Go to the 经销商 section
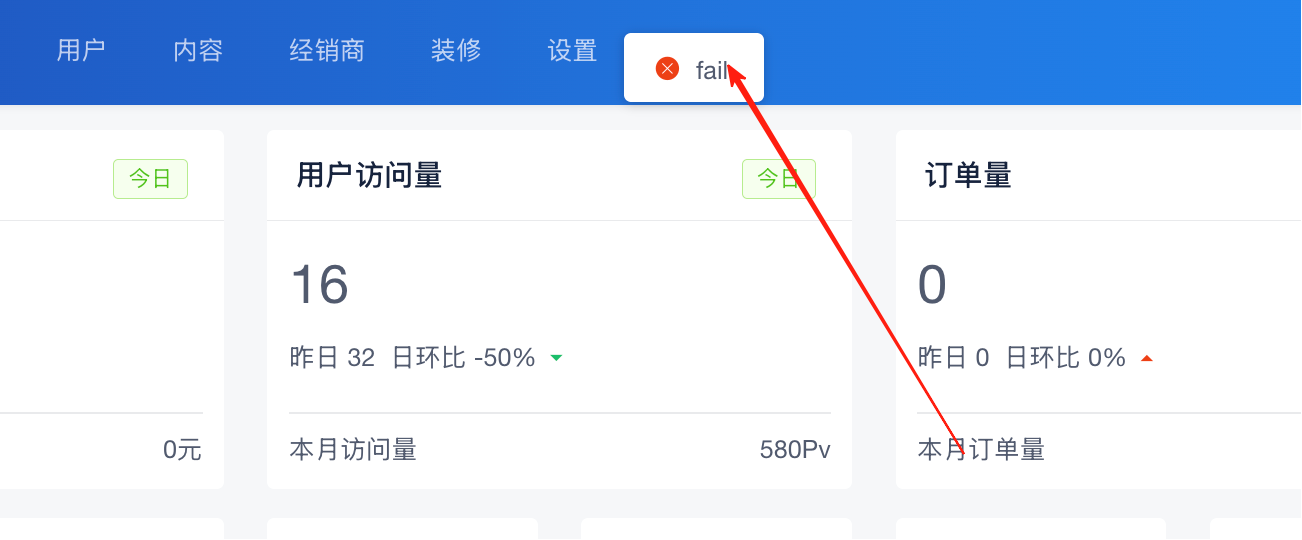This screenshot has height=540, width=1302. tap(327, 50)
